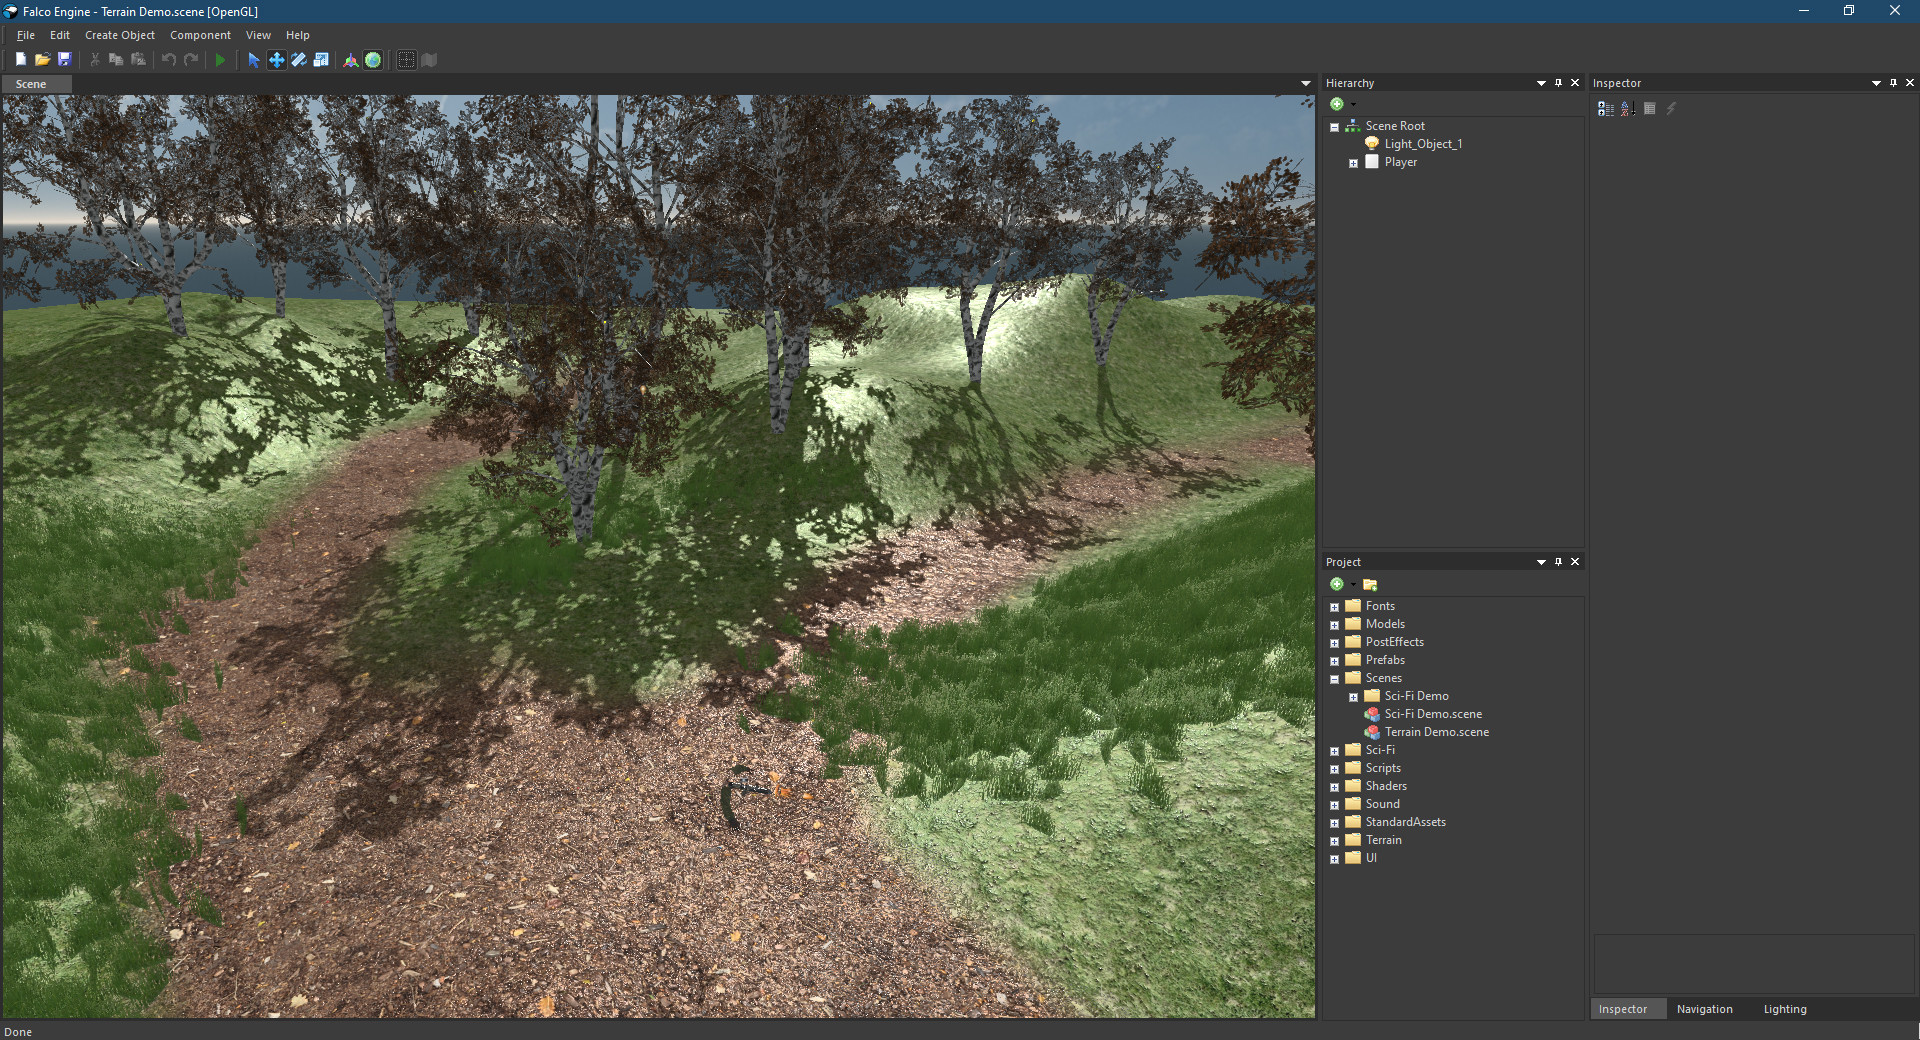Open the Navigation tab
The image size is (1920, 1040).
pyautogui.click(x=1704, y=1009)
